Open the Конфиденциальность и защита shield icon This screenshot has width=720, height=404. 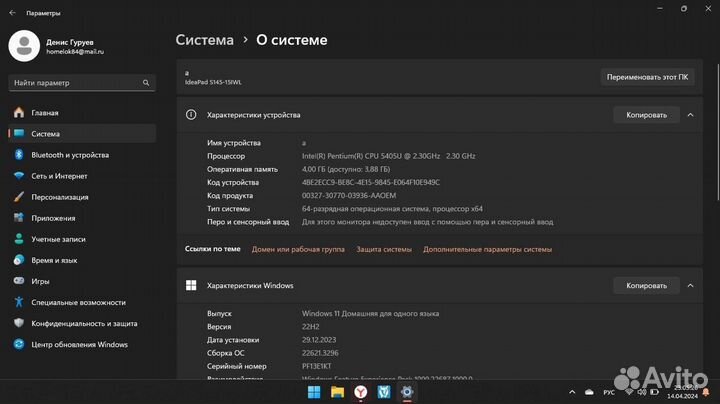coord(19,323)
